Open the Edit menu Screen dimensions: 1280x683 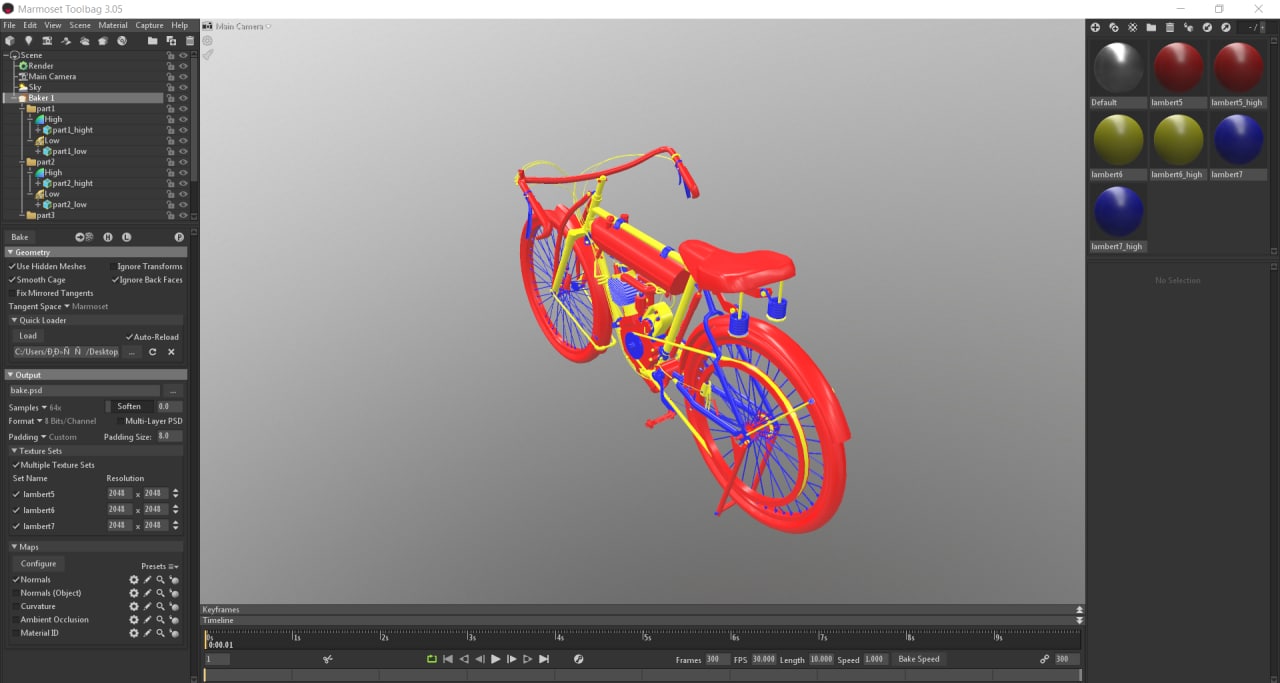[x=30, y=25]
